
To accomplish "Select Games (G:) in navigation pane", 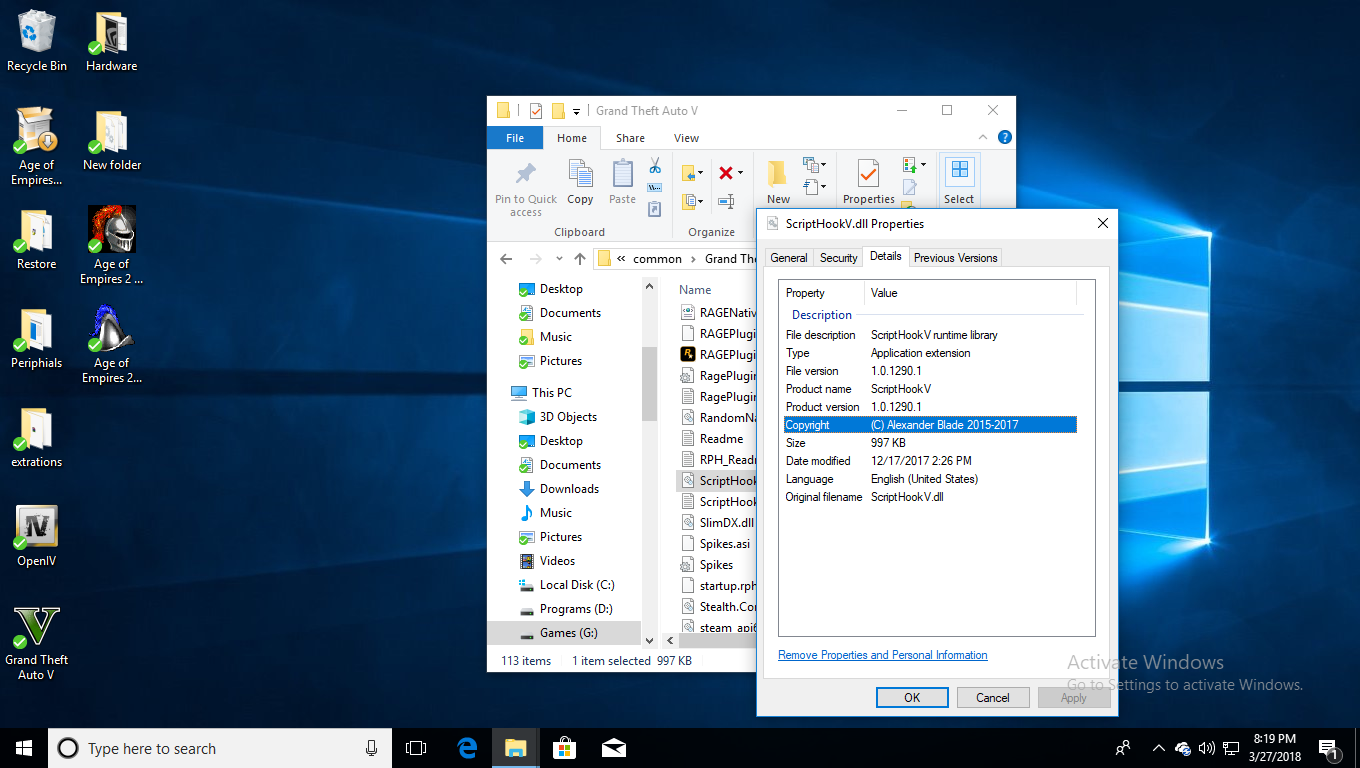I will coord(568,633).
